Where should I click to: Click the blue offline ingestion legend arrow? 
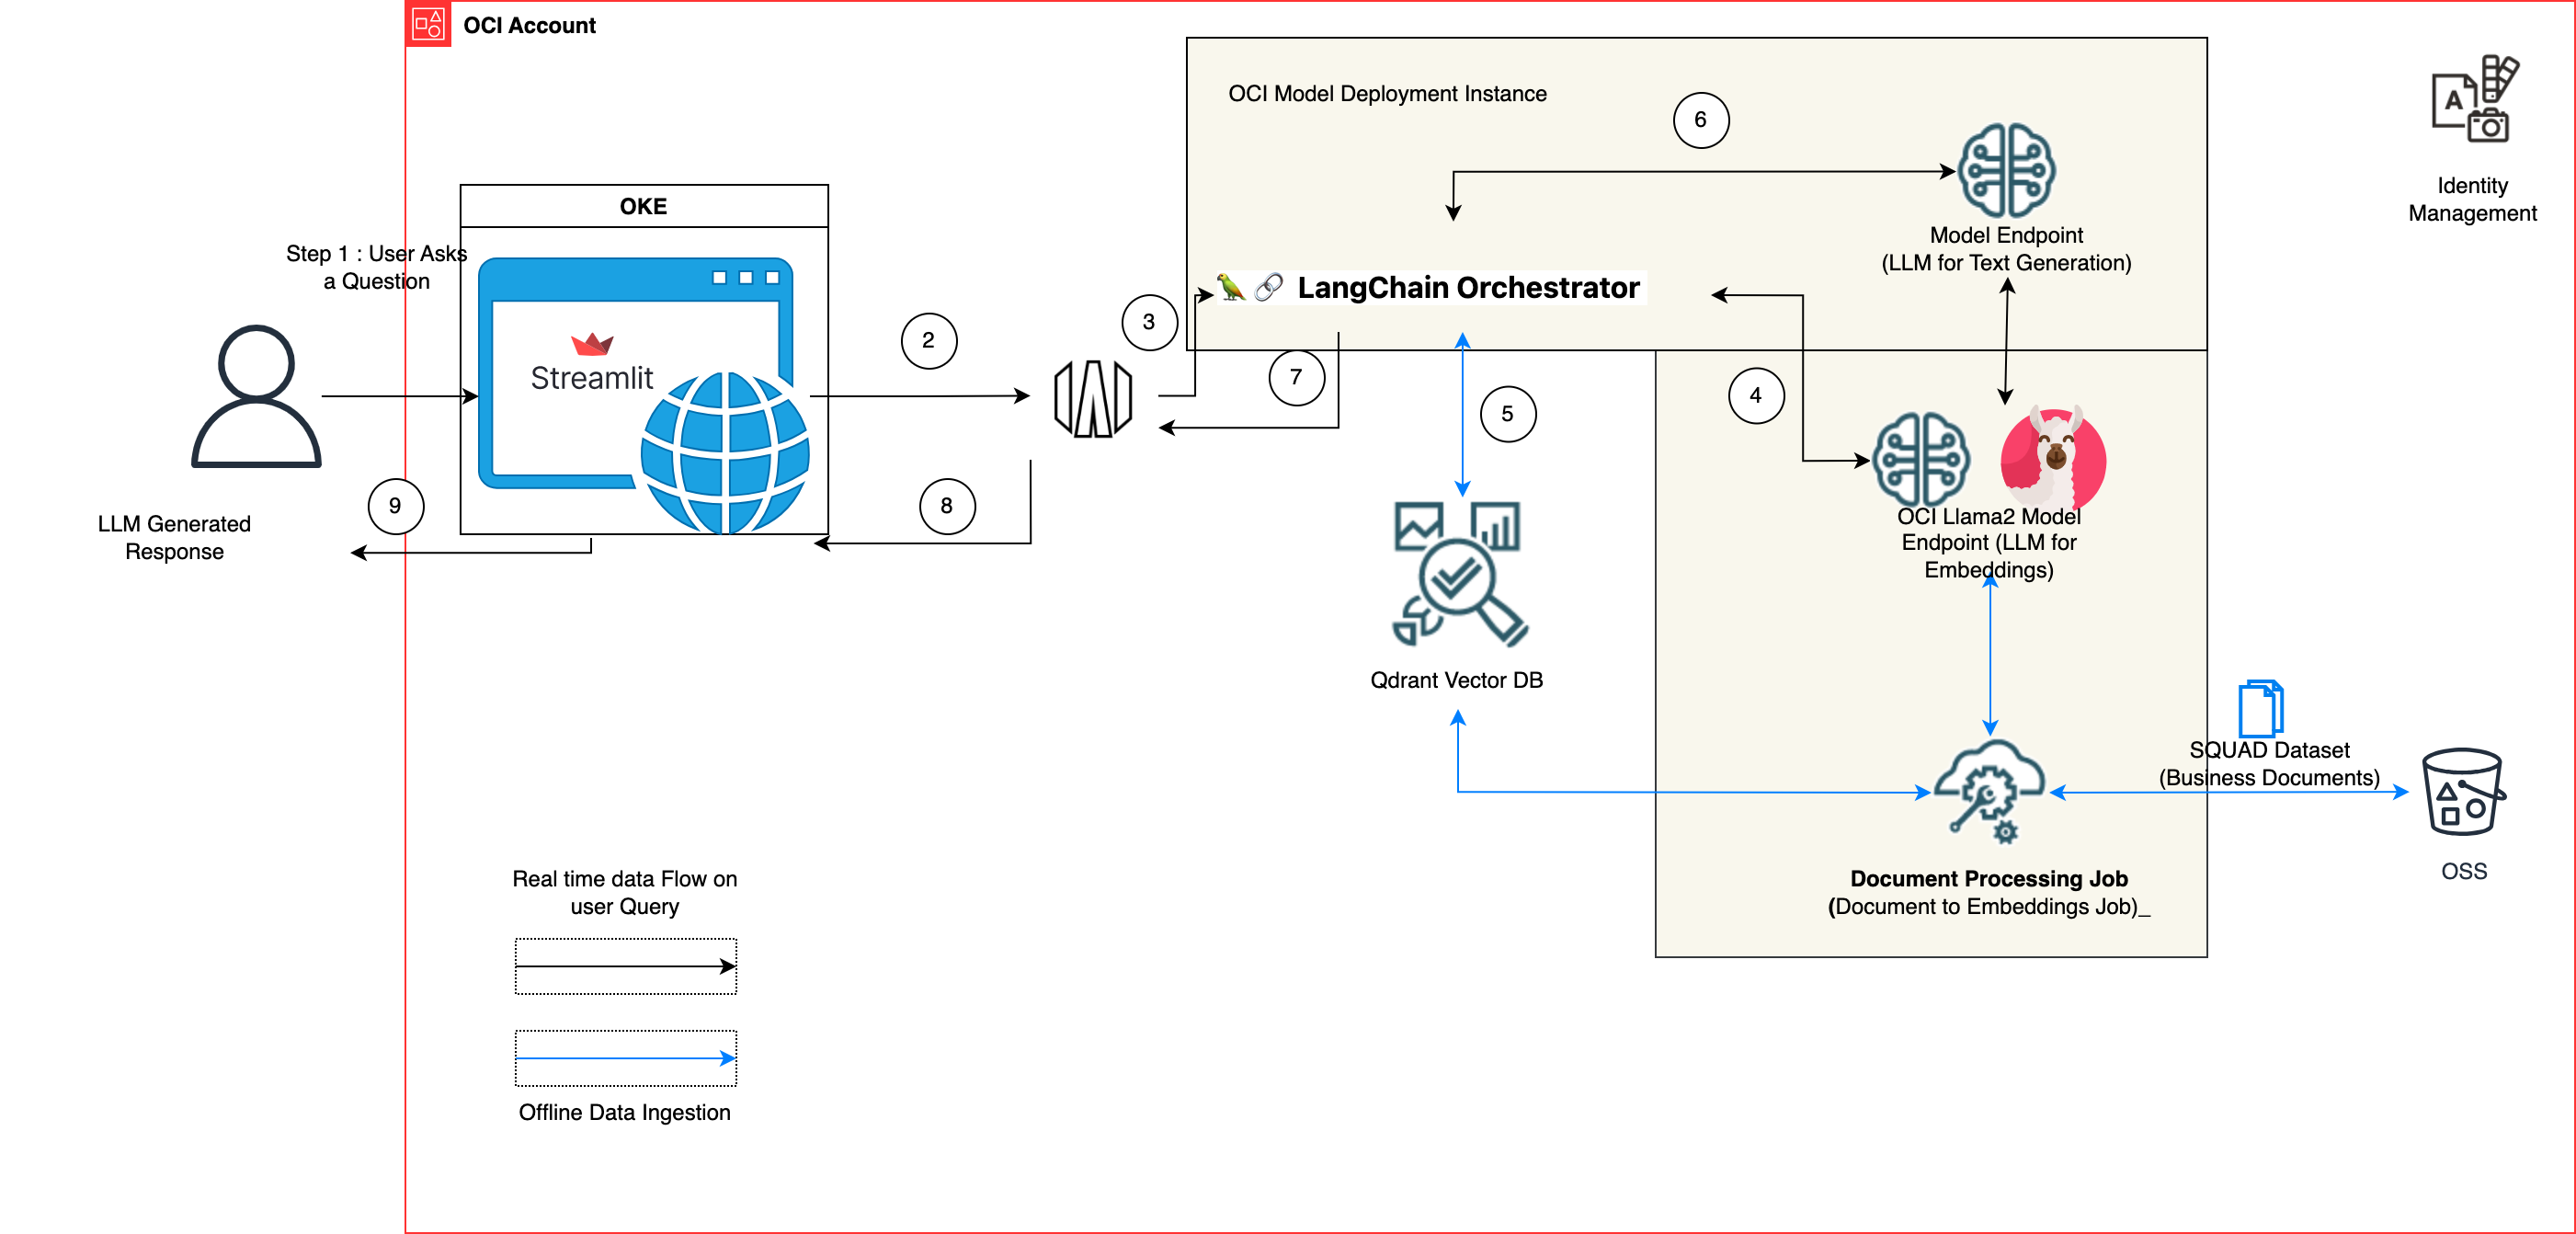coord(625,1058)
